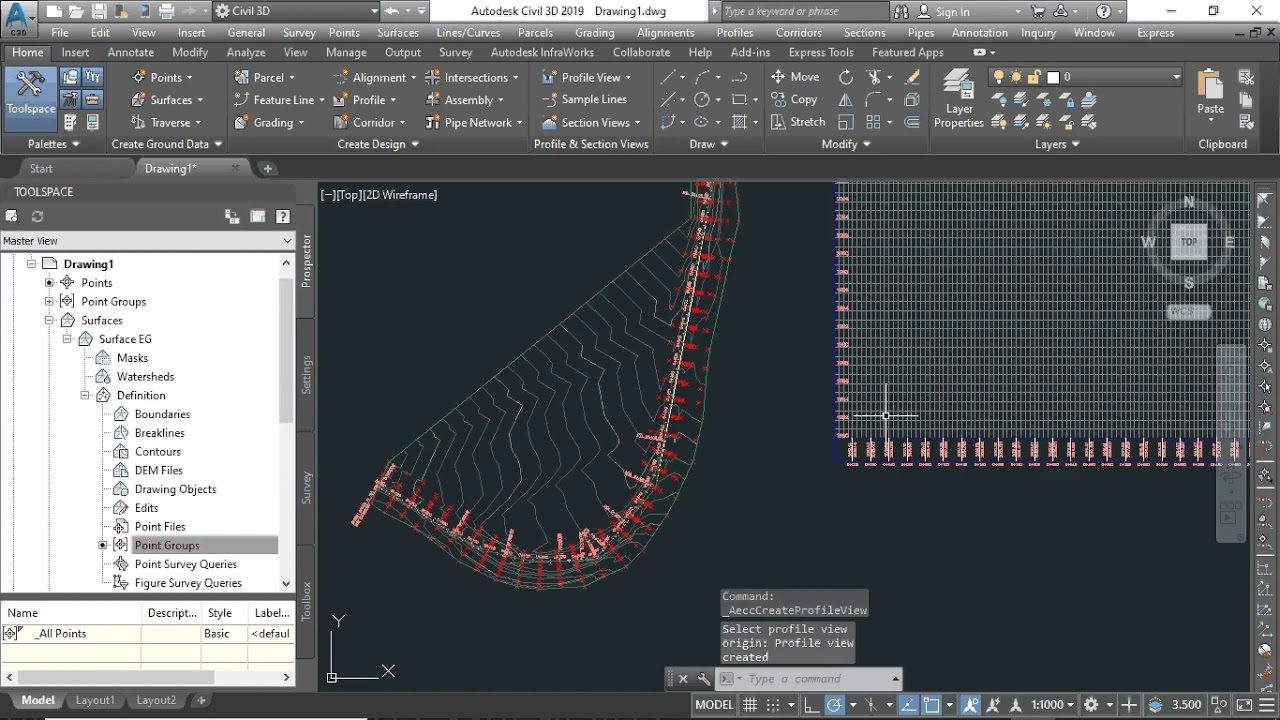Viewport: 1280px width, 720px height.
Task: Open the Settings side tab of Toolspace
Action: (x=307, y=374)
